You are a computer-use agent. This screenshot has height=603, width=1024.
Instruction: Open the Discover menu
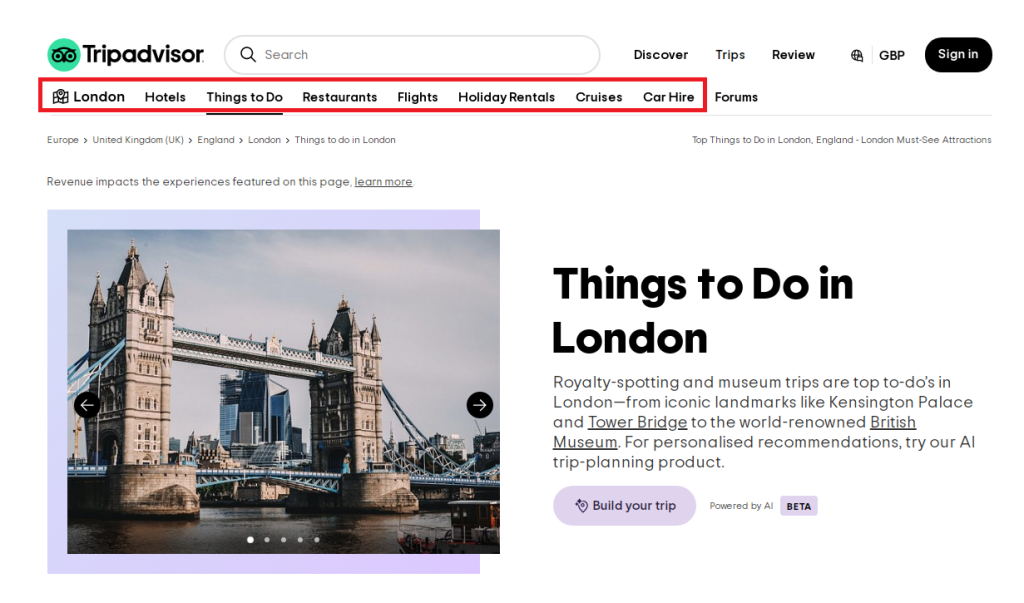point(660,55)
